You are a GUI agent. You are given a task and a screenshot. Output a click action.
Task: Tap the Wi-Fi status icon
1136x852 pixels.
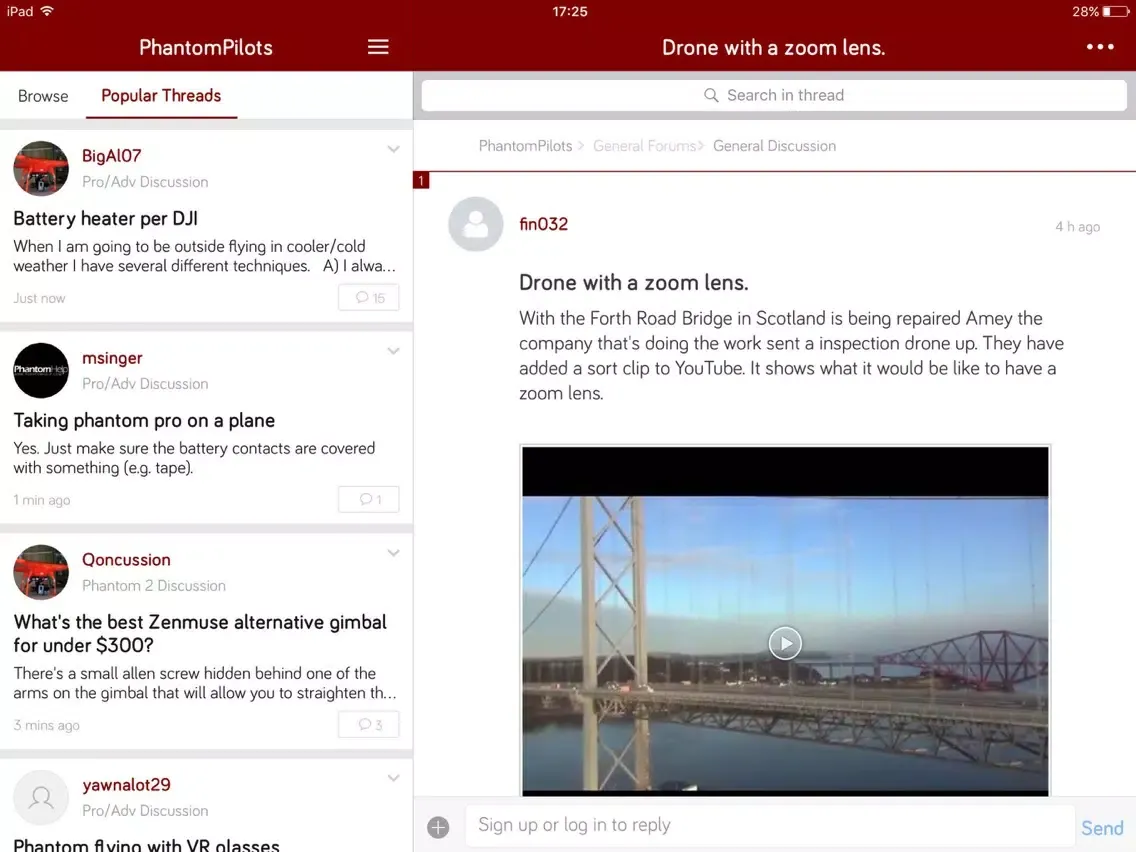click(47, 11)
